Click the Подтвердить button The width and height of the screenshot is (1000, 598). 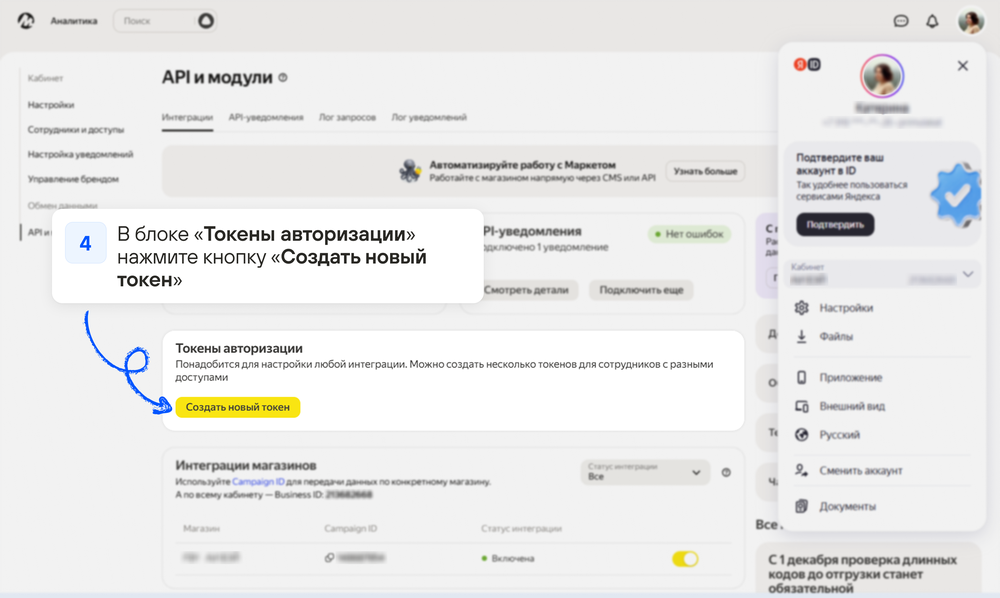[x=835, y=224]
